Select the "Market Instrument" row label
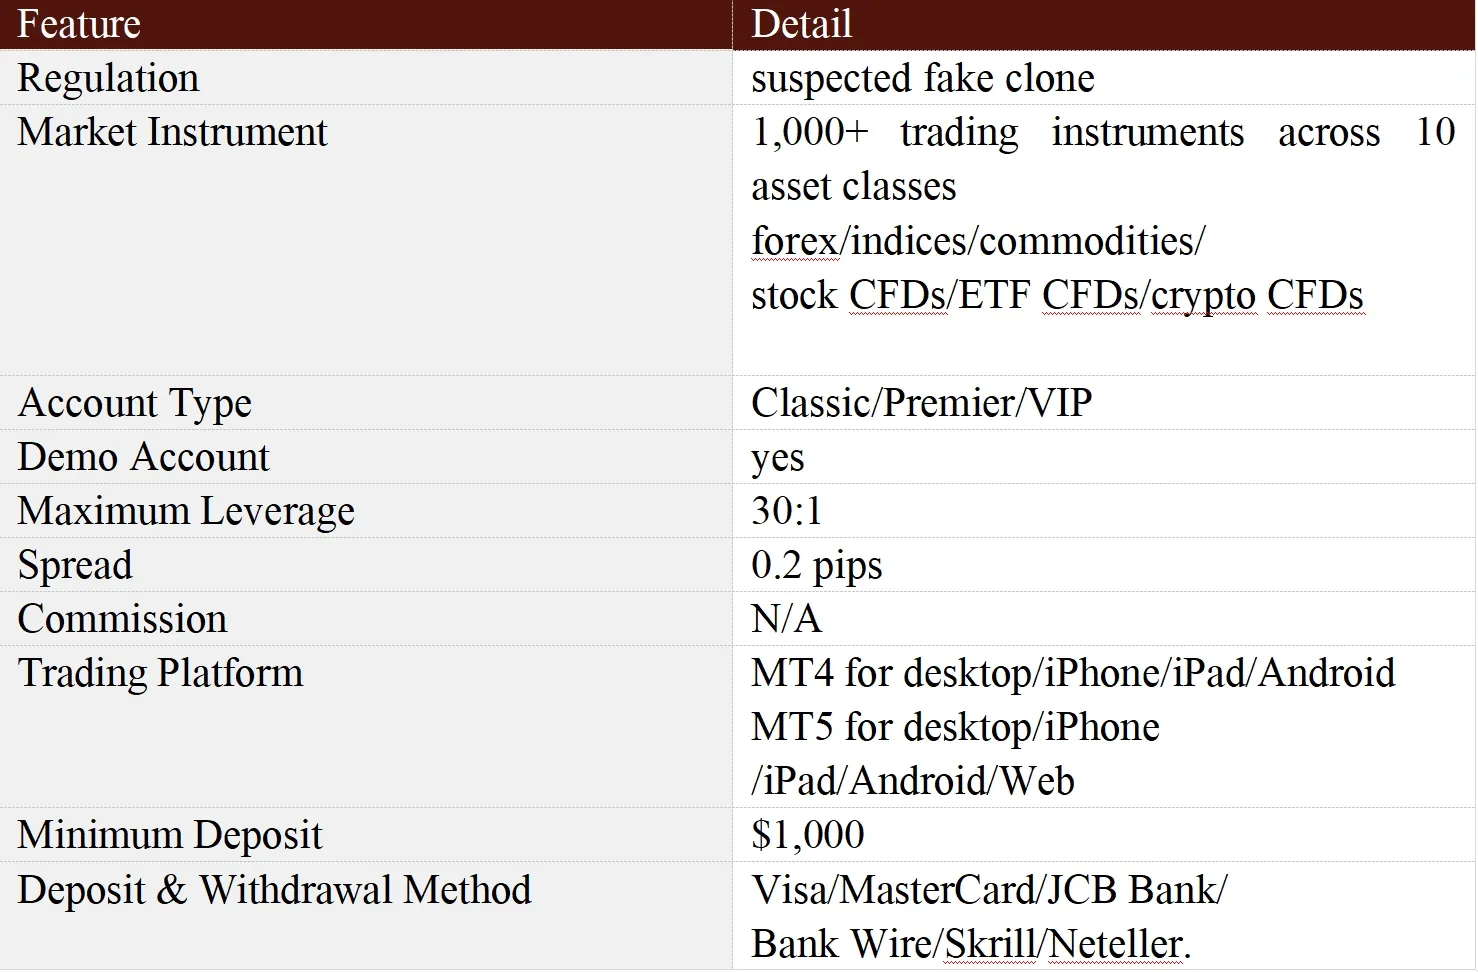The image size is (1478, 972). [172, 132]
